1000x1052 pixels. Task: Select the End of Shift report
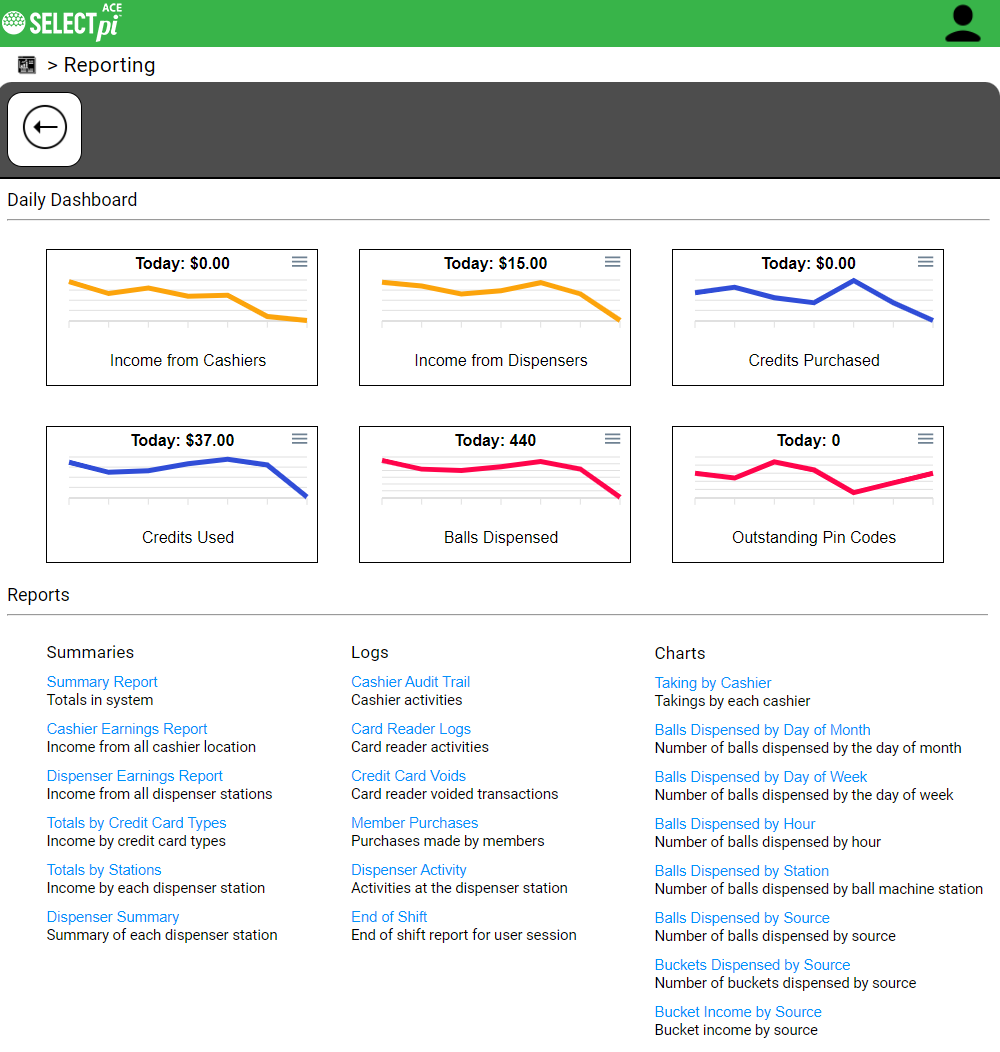tap(389, 917)
